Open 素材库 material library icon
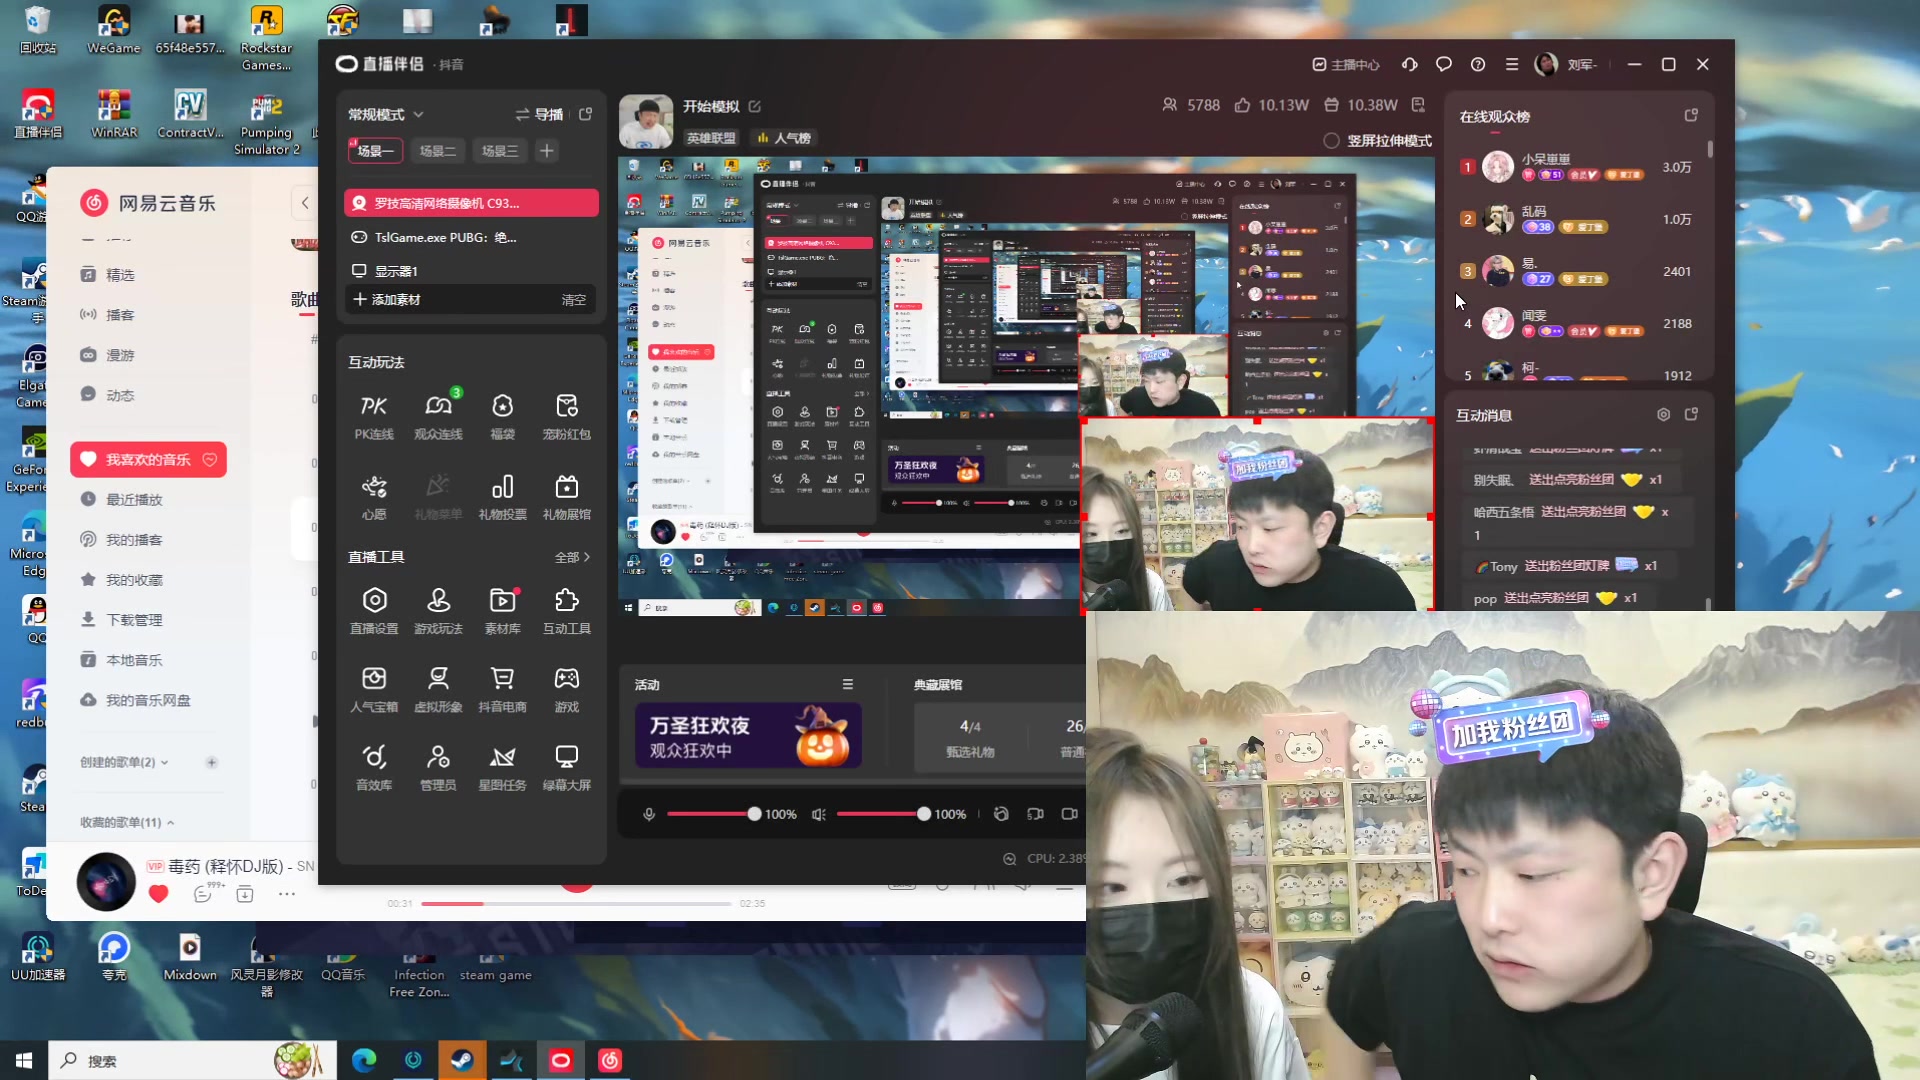 pos(502,610)
